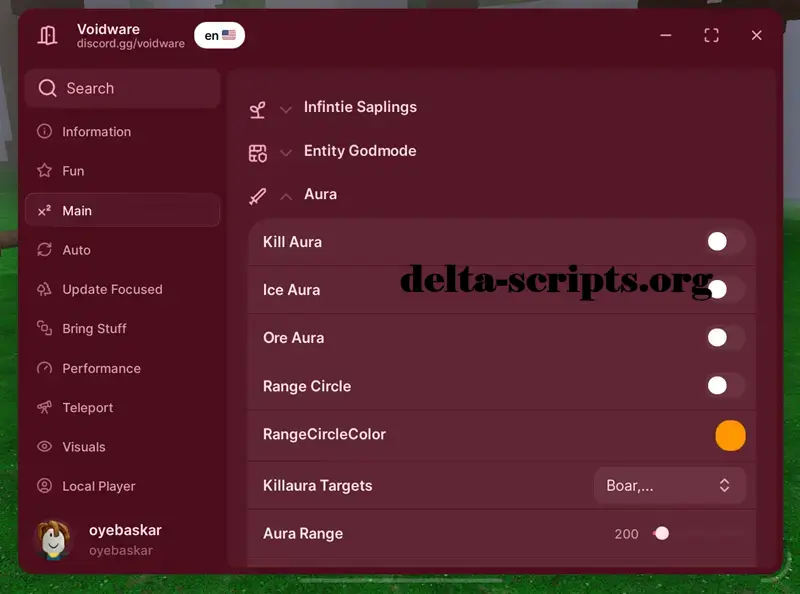This screenshot has height=594, width=800.
Task: Close the Voidware window
Action: coord(757,35)
